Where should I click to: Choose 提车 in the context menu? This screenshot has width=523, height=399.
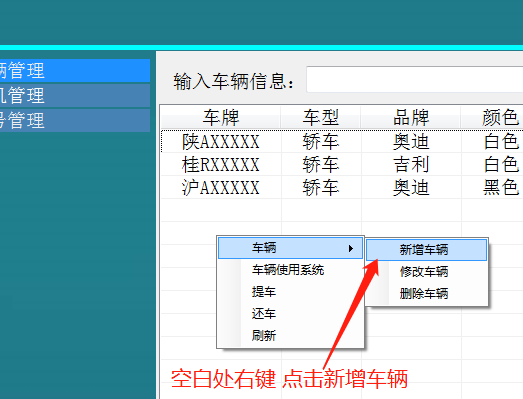pyautogui.click(x=290, y=292)
